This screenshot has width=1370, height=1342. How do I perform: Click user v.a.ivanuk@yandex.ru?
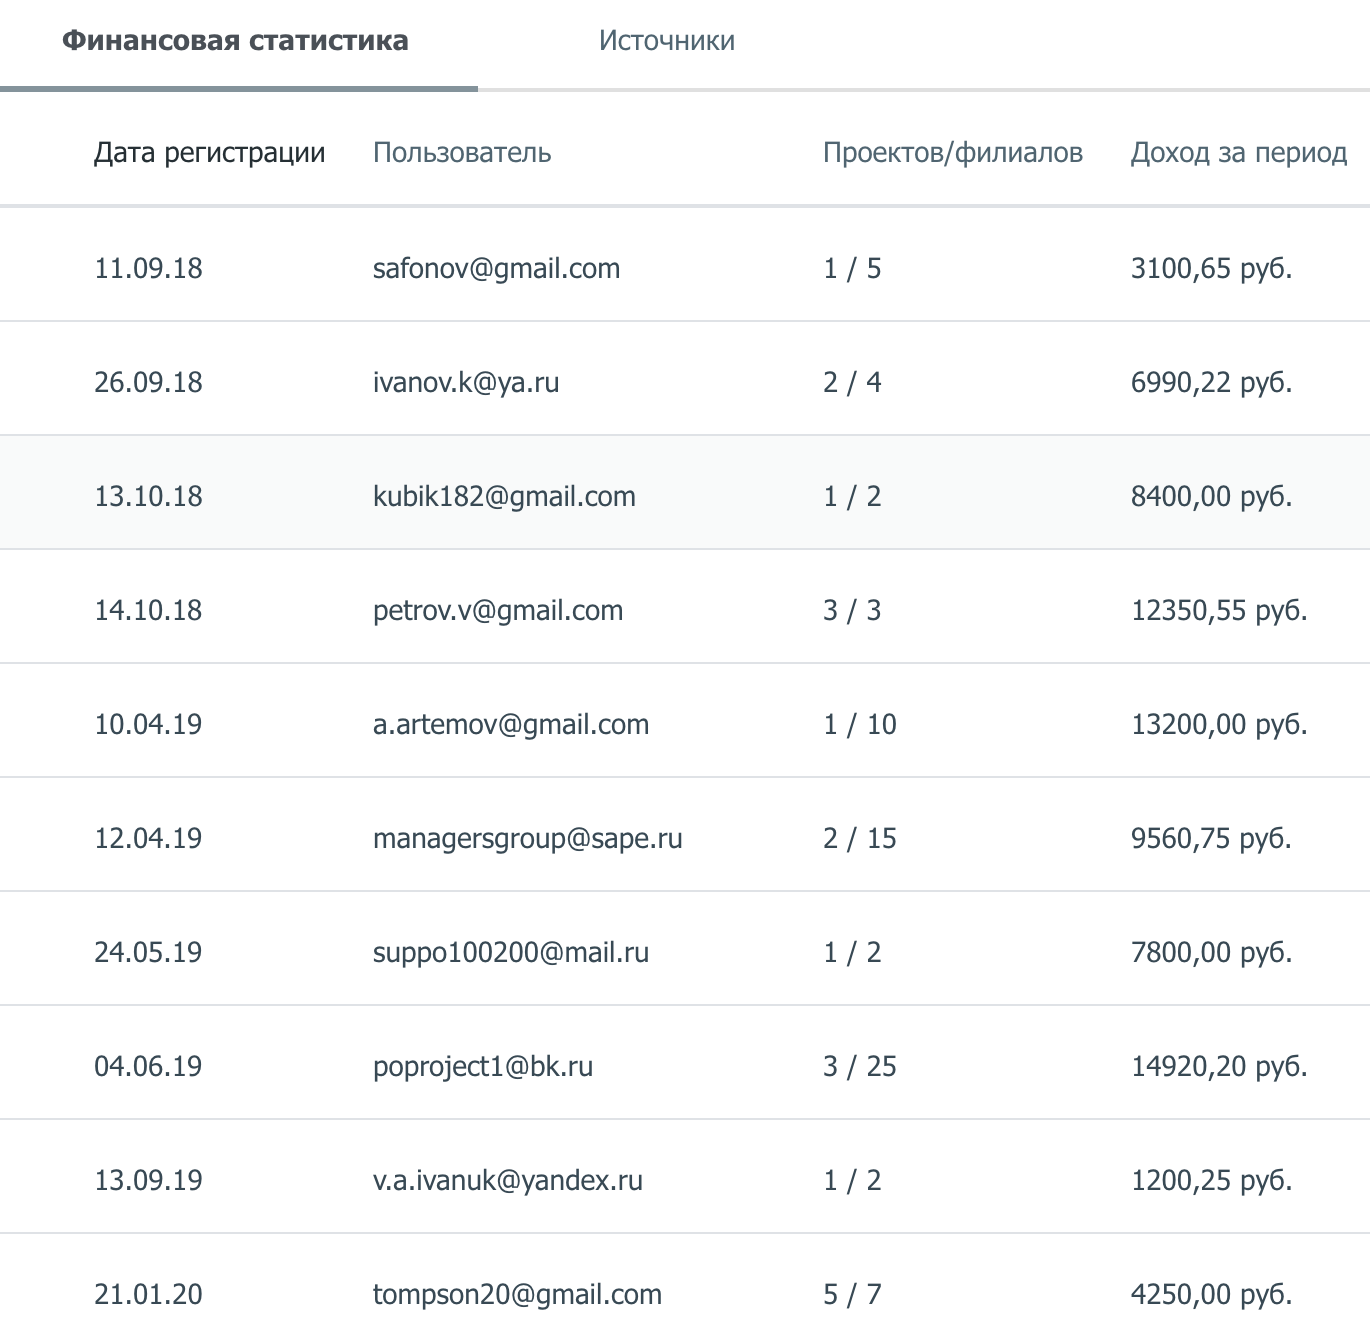pos(507,1181)
